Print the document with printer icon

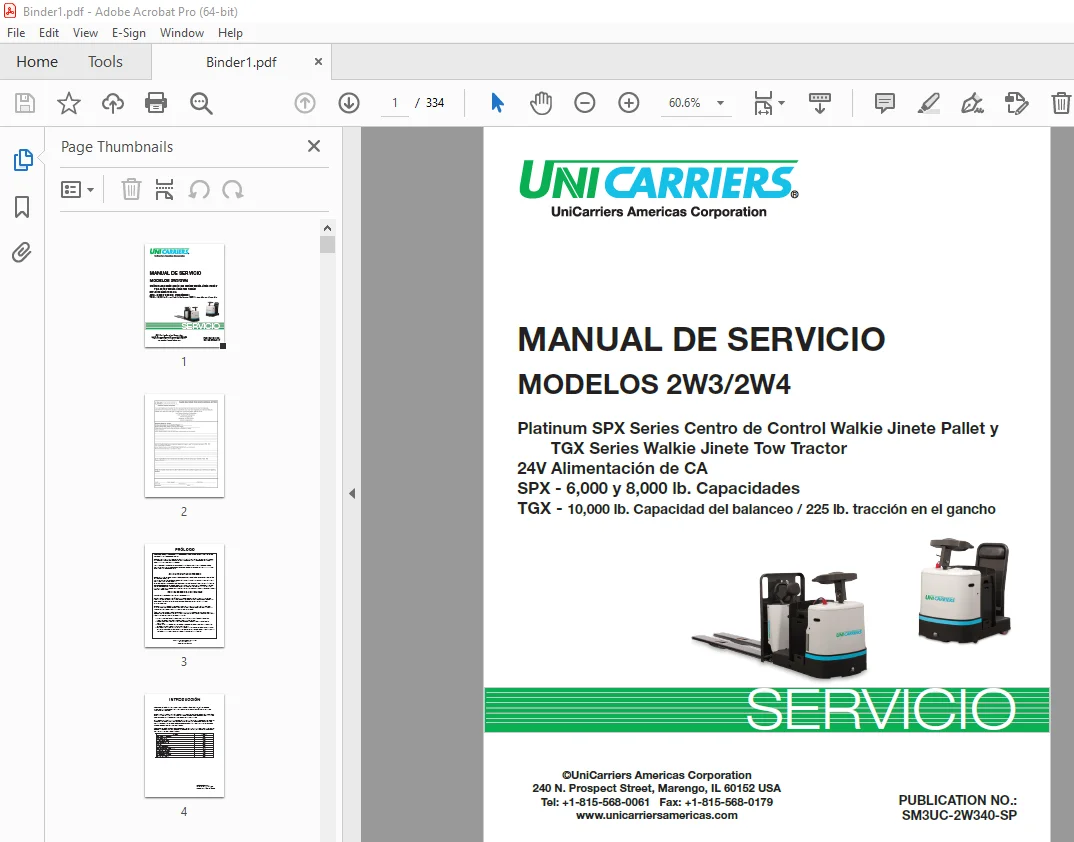click(x=156, y=103)
